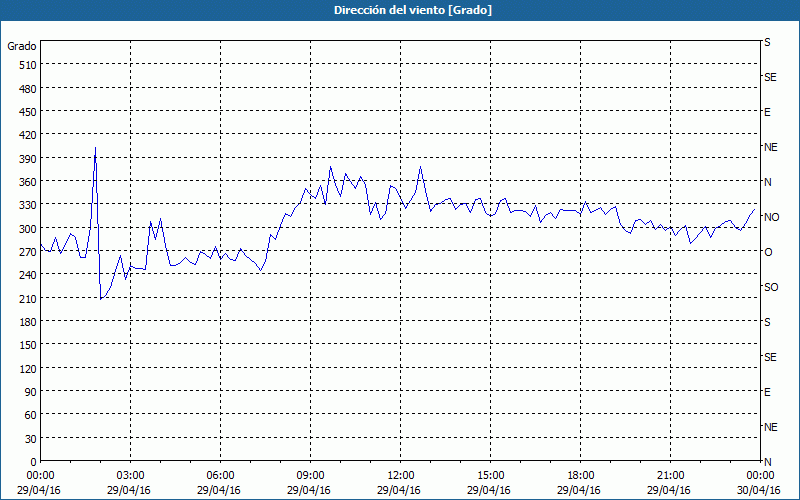Click the 360 degree axis label

pyautogui.click(x=29, y=182)
